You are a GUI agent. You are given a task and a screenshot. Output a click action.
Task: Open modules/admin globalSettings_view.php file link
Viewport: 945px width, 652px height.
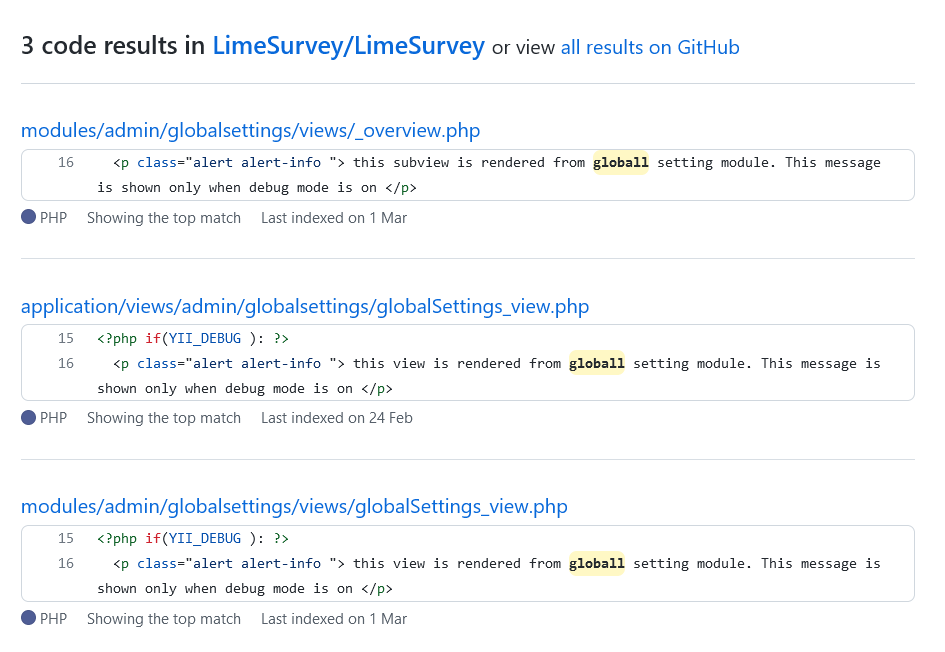click(294, 507)
